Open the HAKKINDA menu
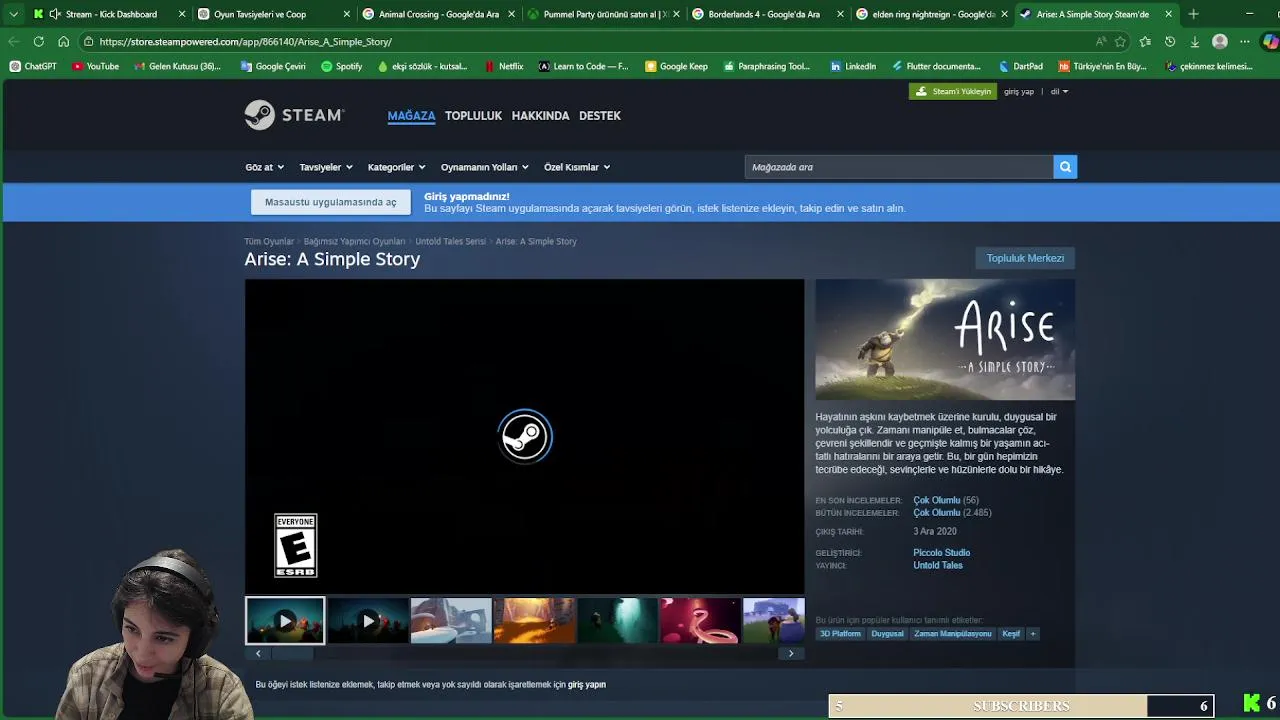 540,115
